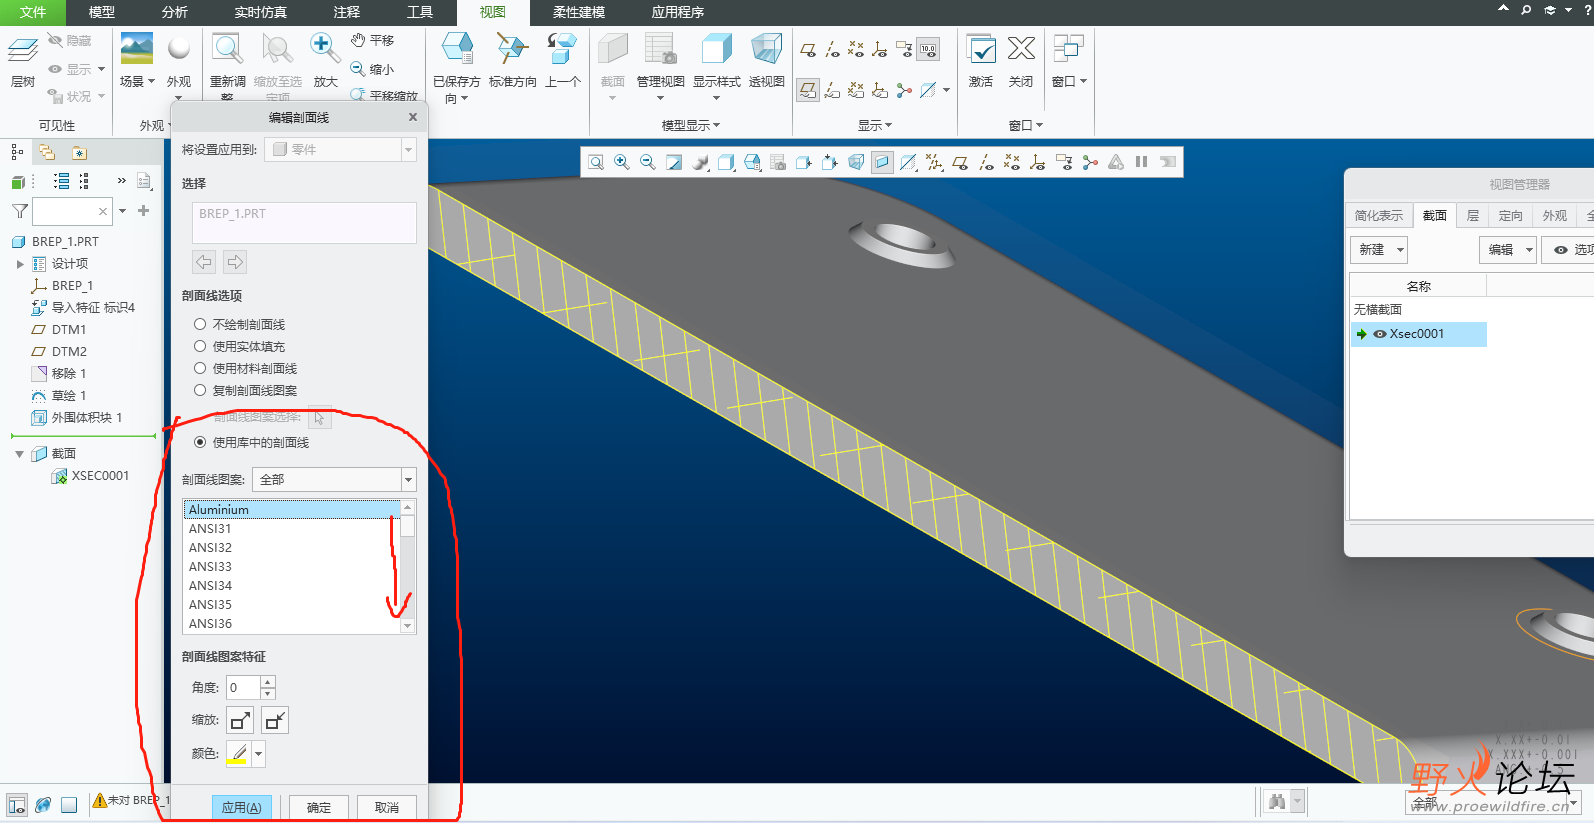The width and height of the screenshot is (1594, 823).
Task: Click pause simulation icon in graphics toolbar
Action: (x=1141, y=162)
